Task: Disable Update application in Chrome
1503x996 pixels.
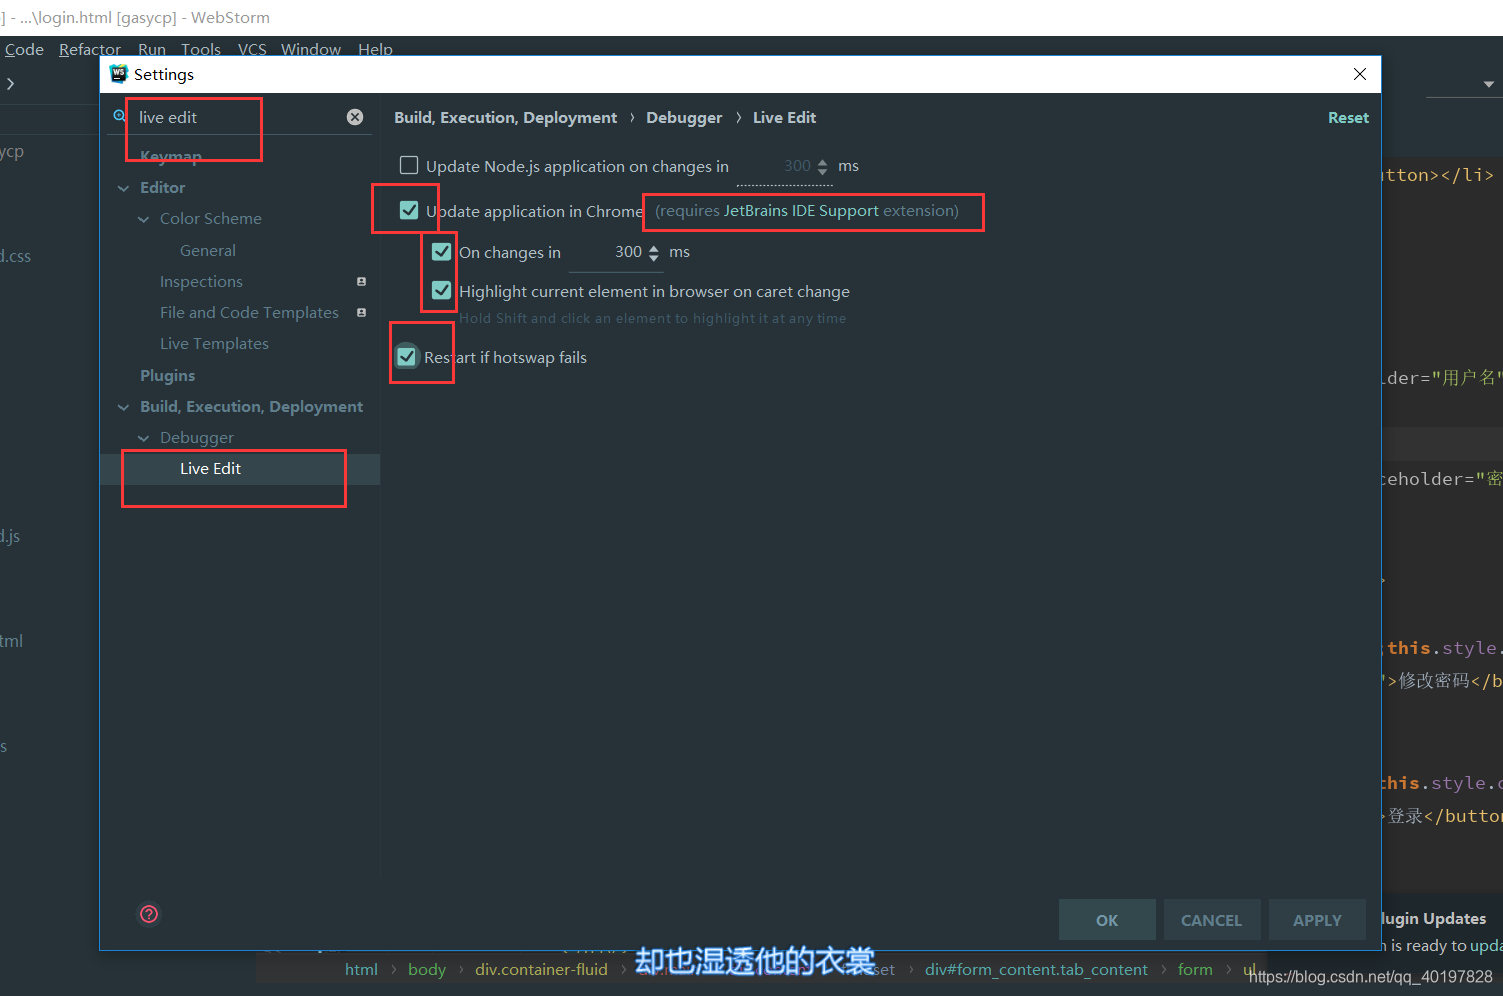Action: [407, 210]
